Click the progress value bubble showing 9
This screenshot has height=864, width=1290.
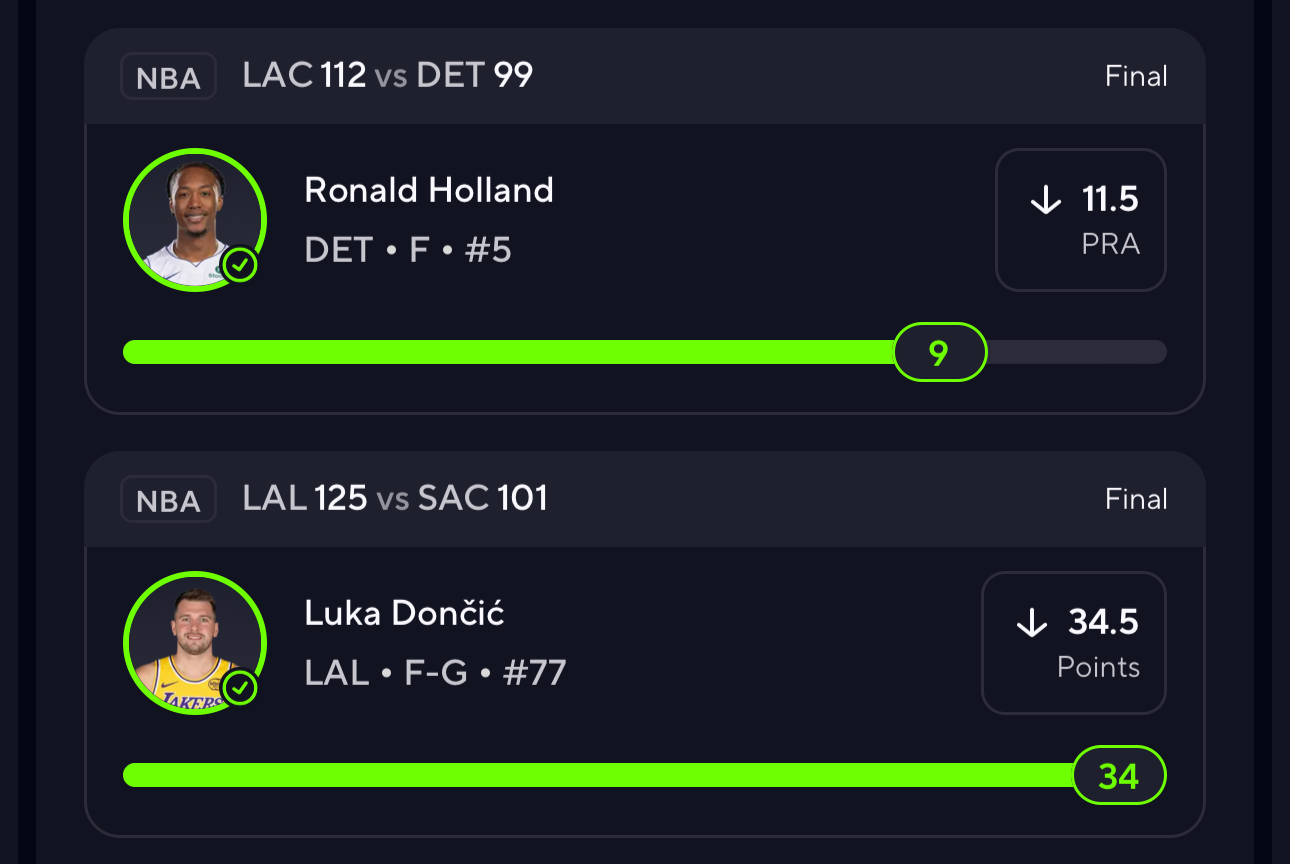939,352
